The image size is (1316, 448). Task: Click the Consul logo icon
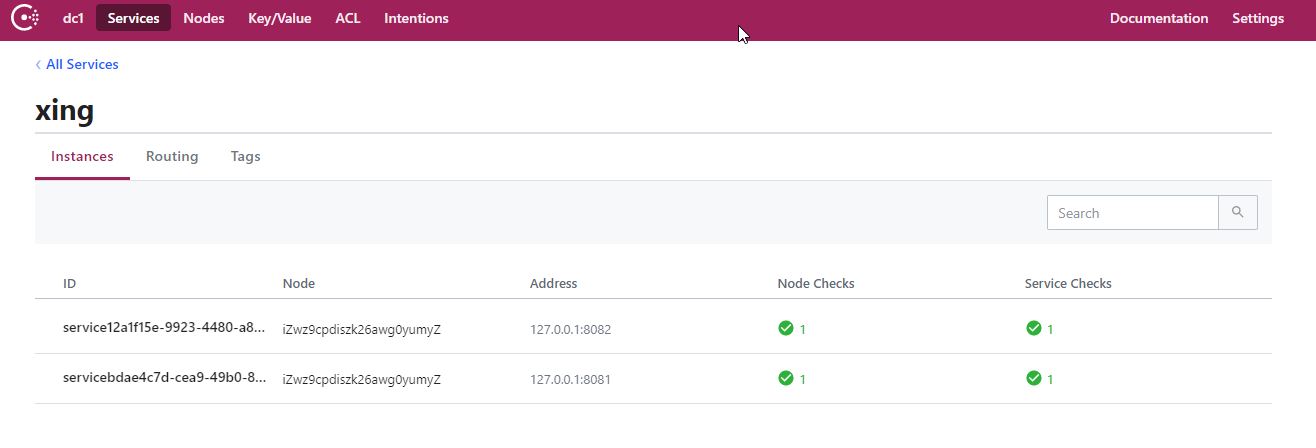(25, 18)
